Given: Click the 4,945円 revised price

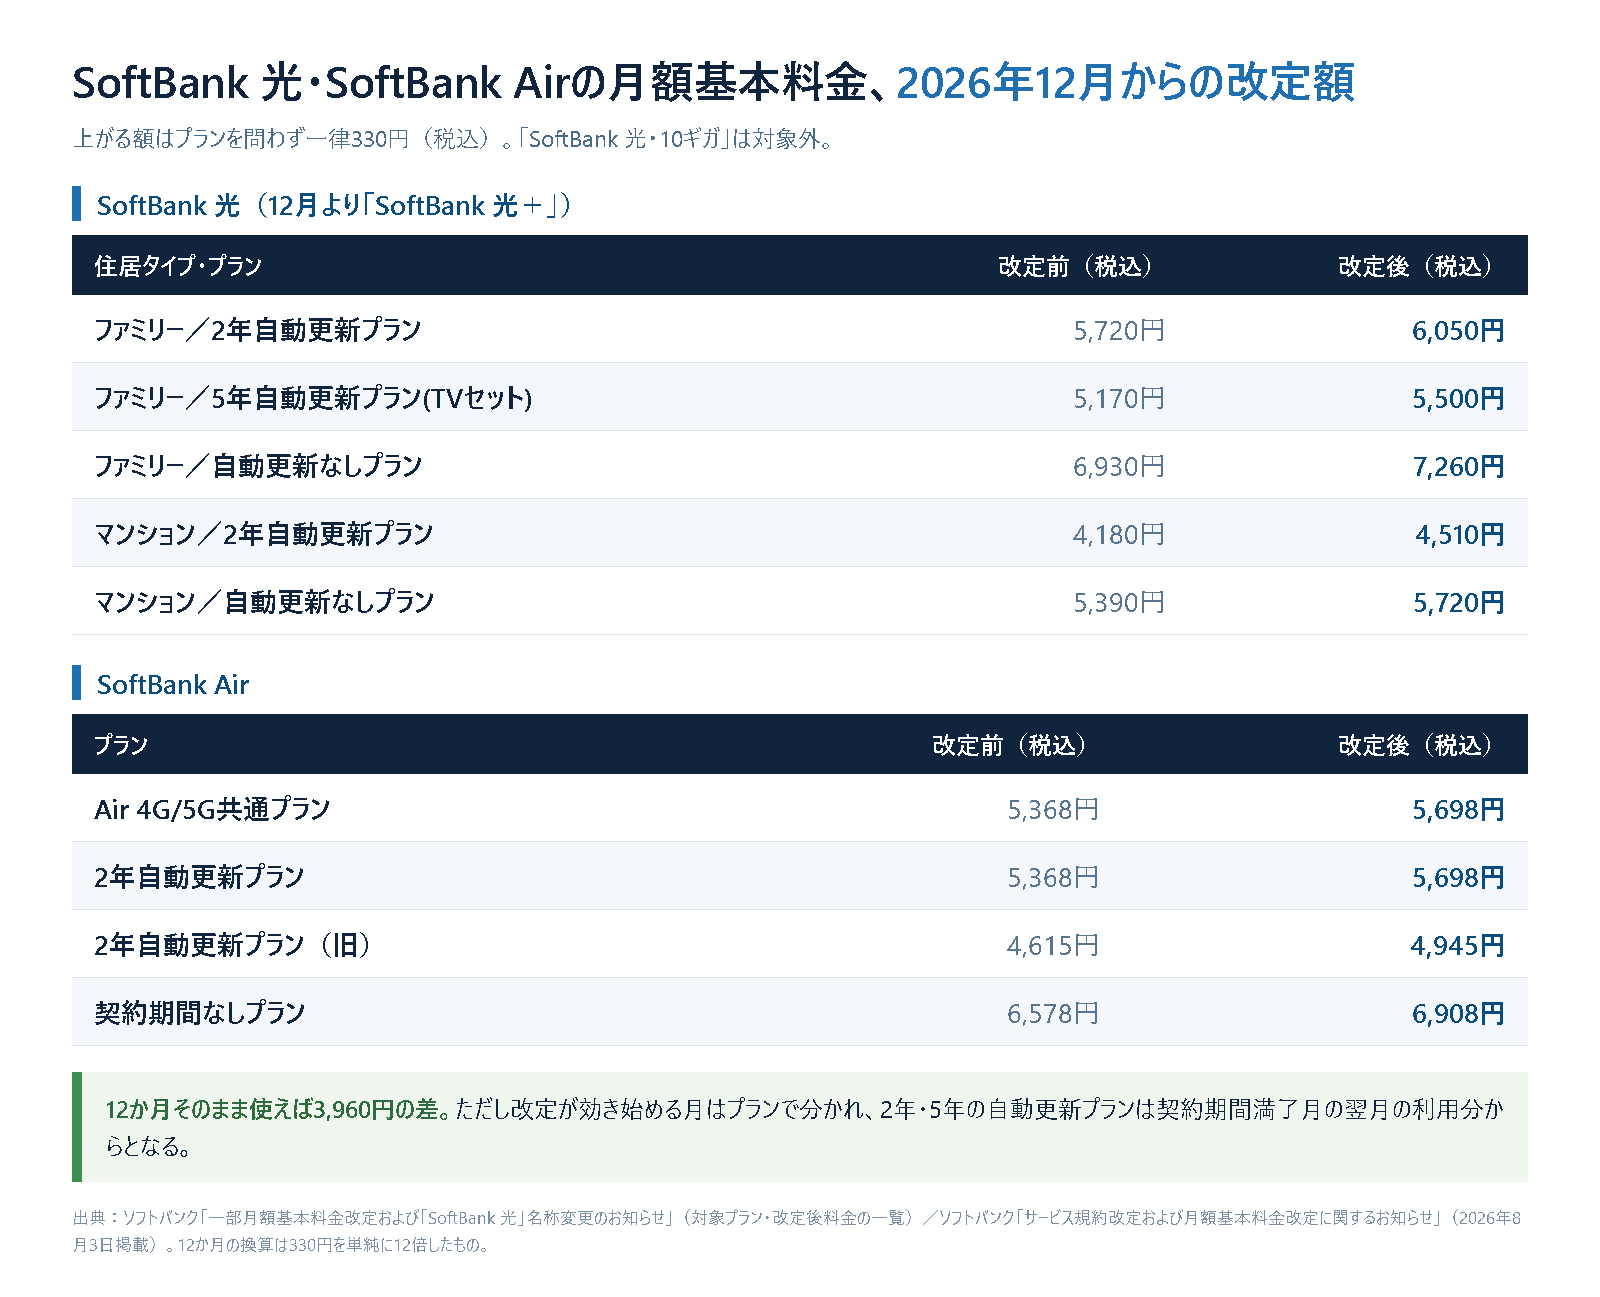Looking at the screenshot, I should point(1457,946).
